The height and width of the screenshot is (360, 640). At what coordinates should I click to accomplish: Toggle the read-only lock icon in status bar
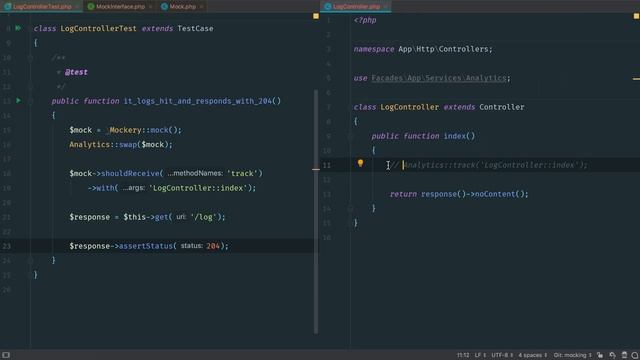(600, 355)
